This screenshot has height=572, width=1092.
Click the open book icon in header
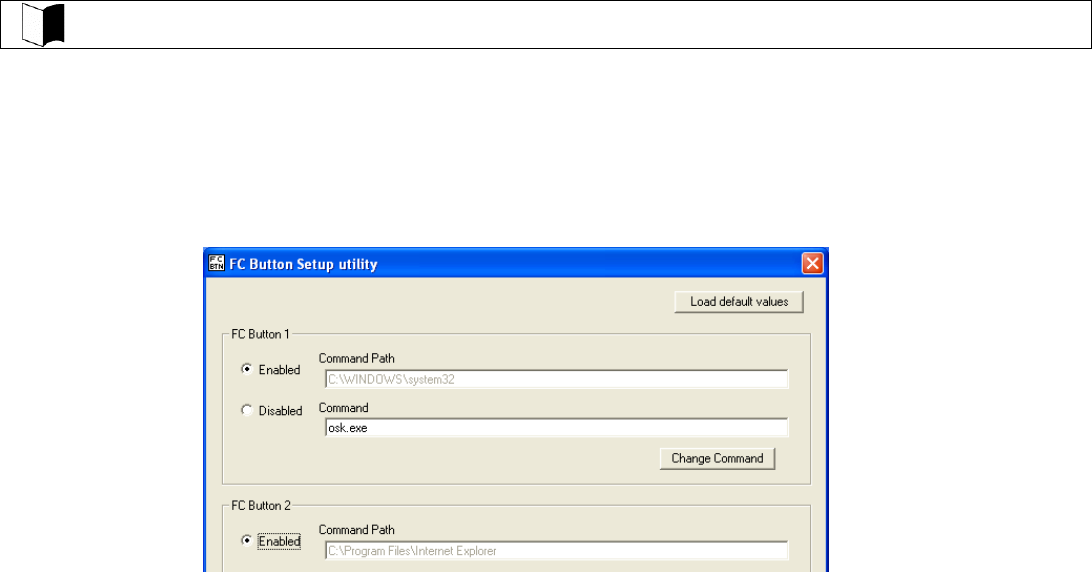click(x=42, y=24)
